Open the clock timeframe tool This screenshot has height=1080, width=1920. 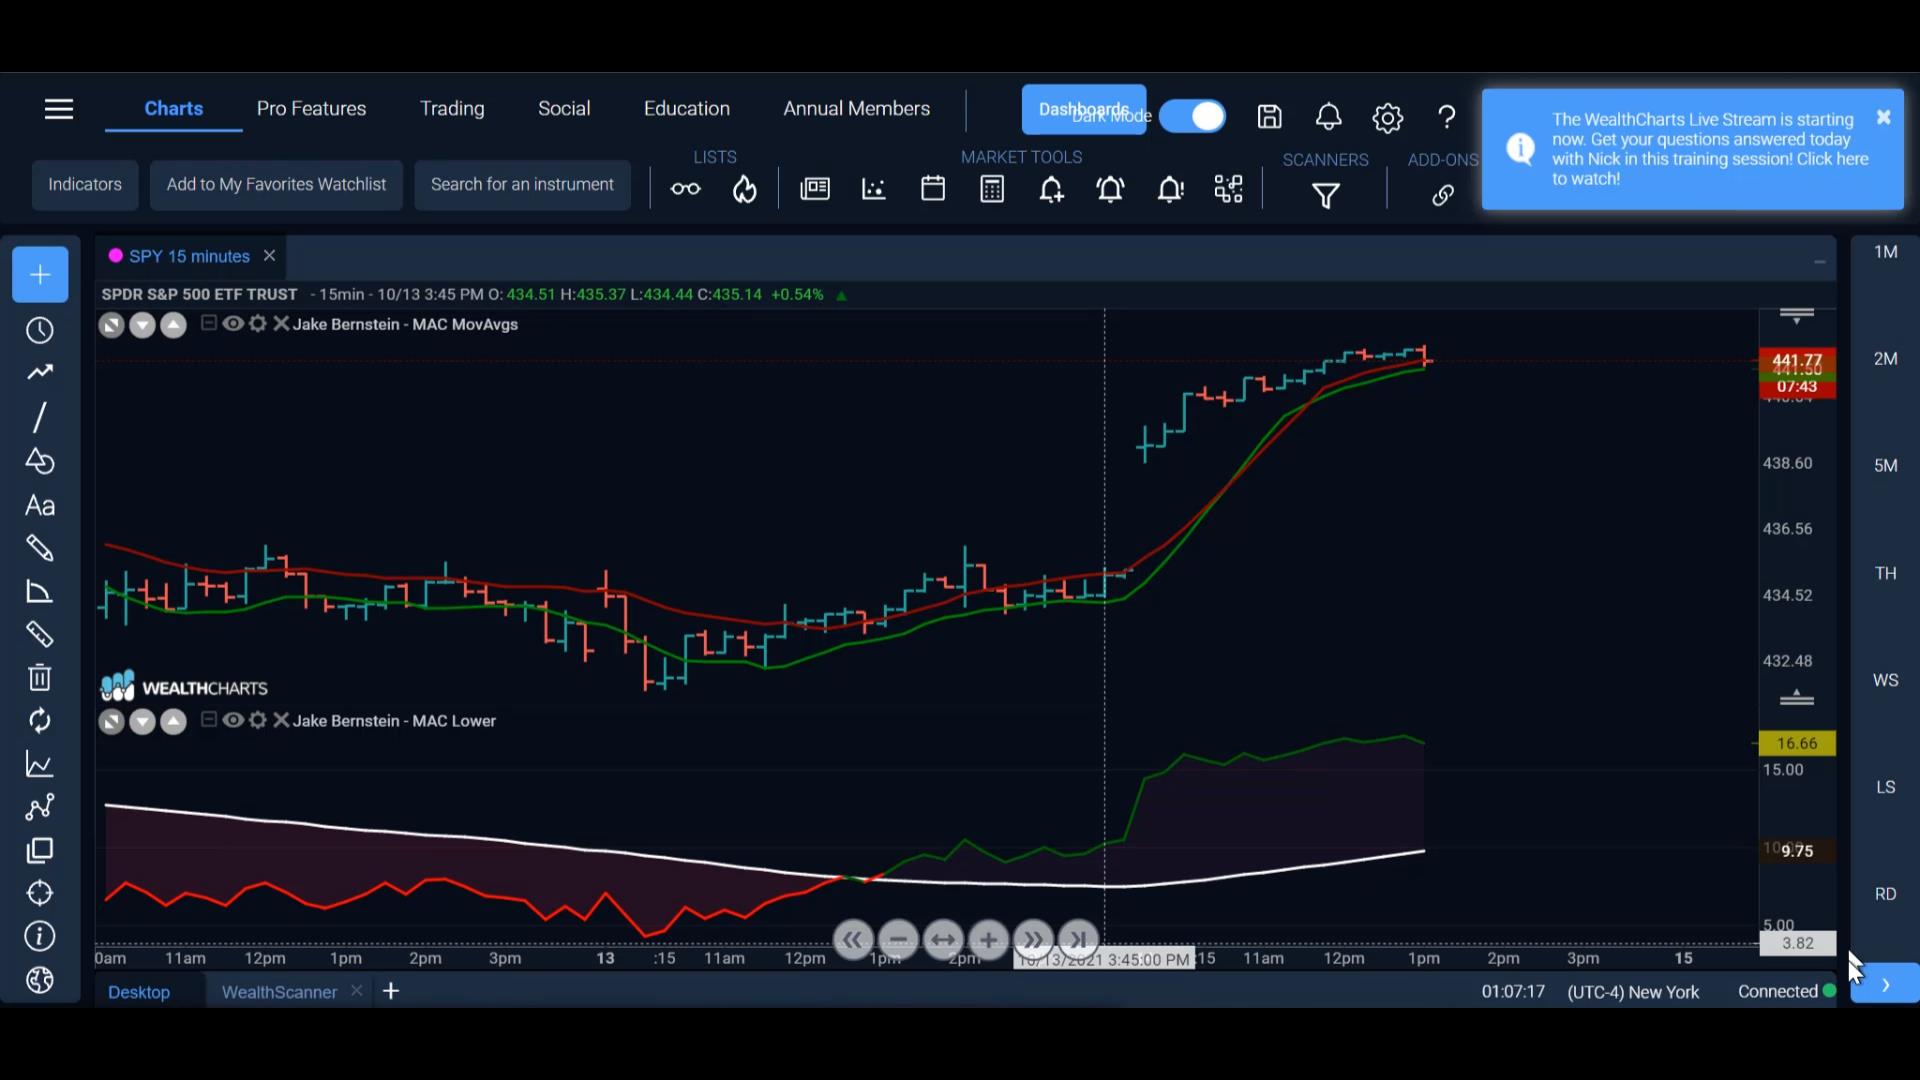click(40, 330)
